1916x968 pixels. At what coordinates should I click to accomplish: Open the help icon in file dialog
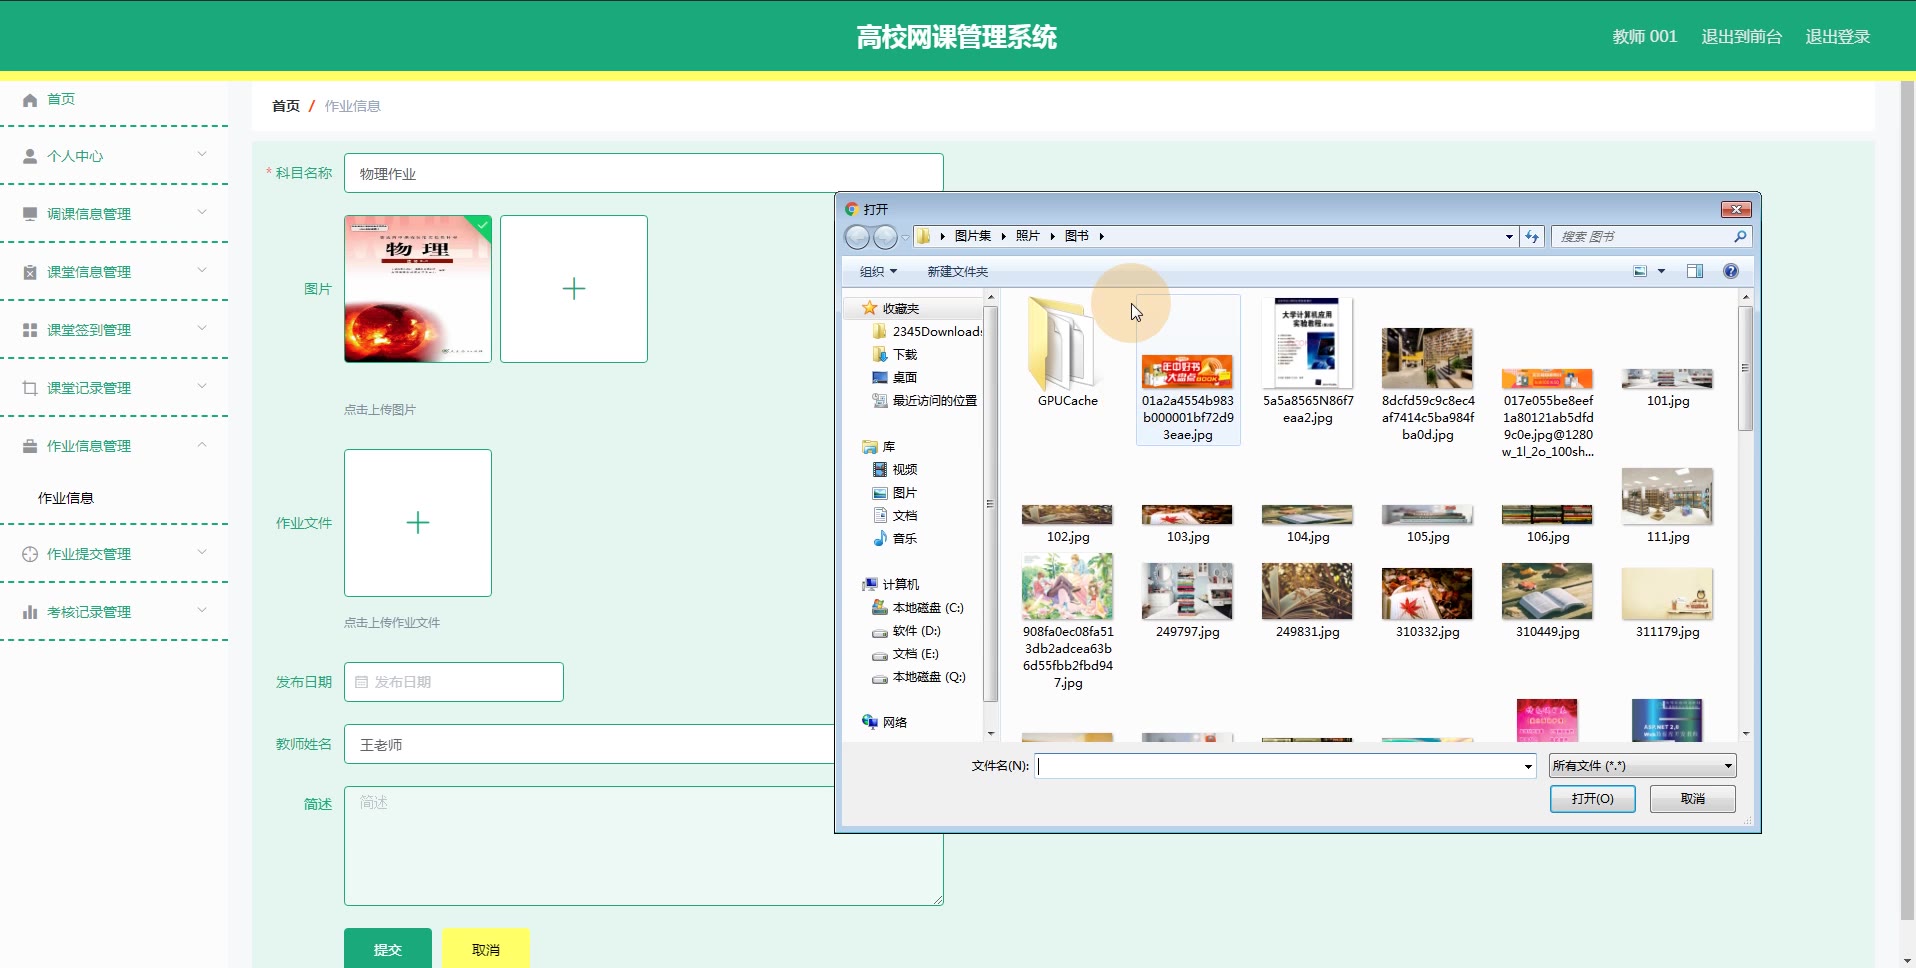(x=1730, y=271)
